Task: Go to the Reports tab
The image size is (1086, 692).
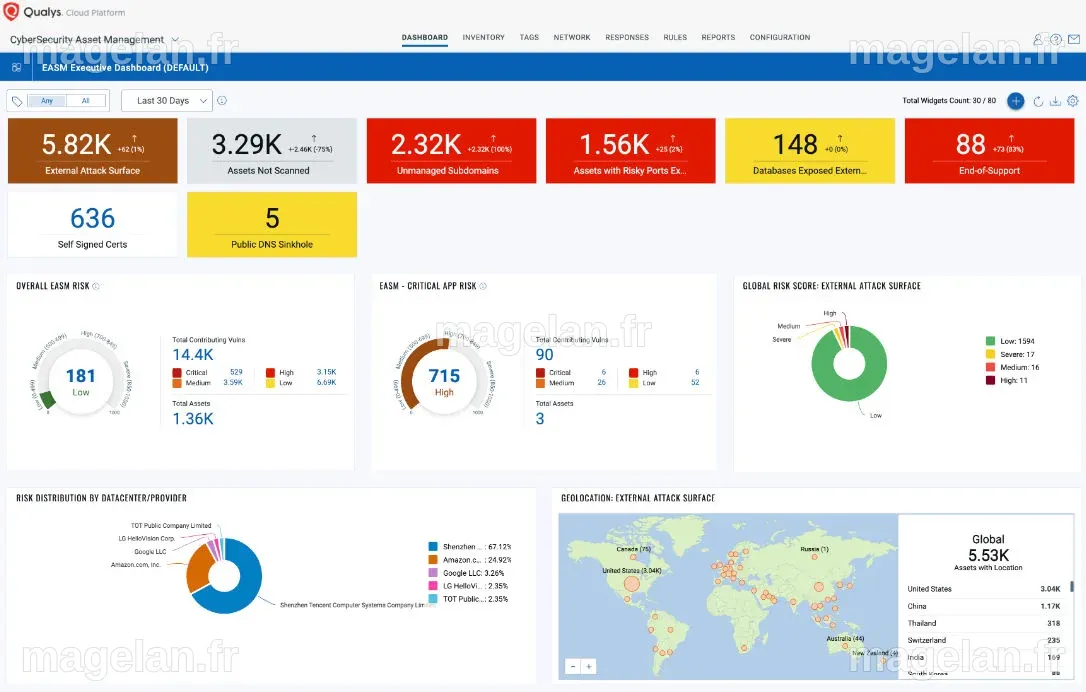Action: click(x=718, y=37)
